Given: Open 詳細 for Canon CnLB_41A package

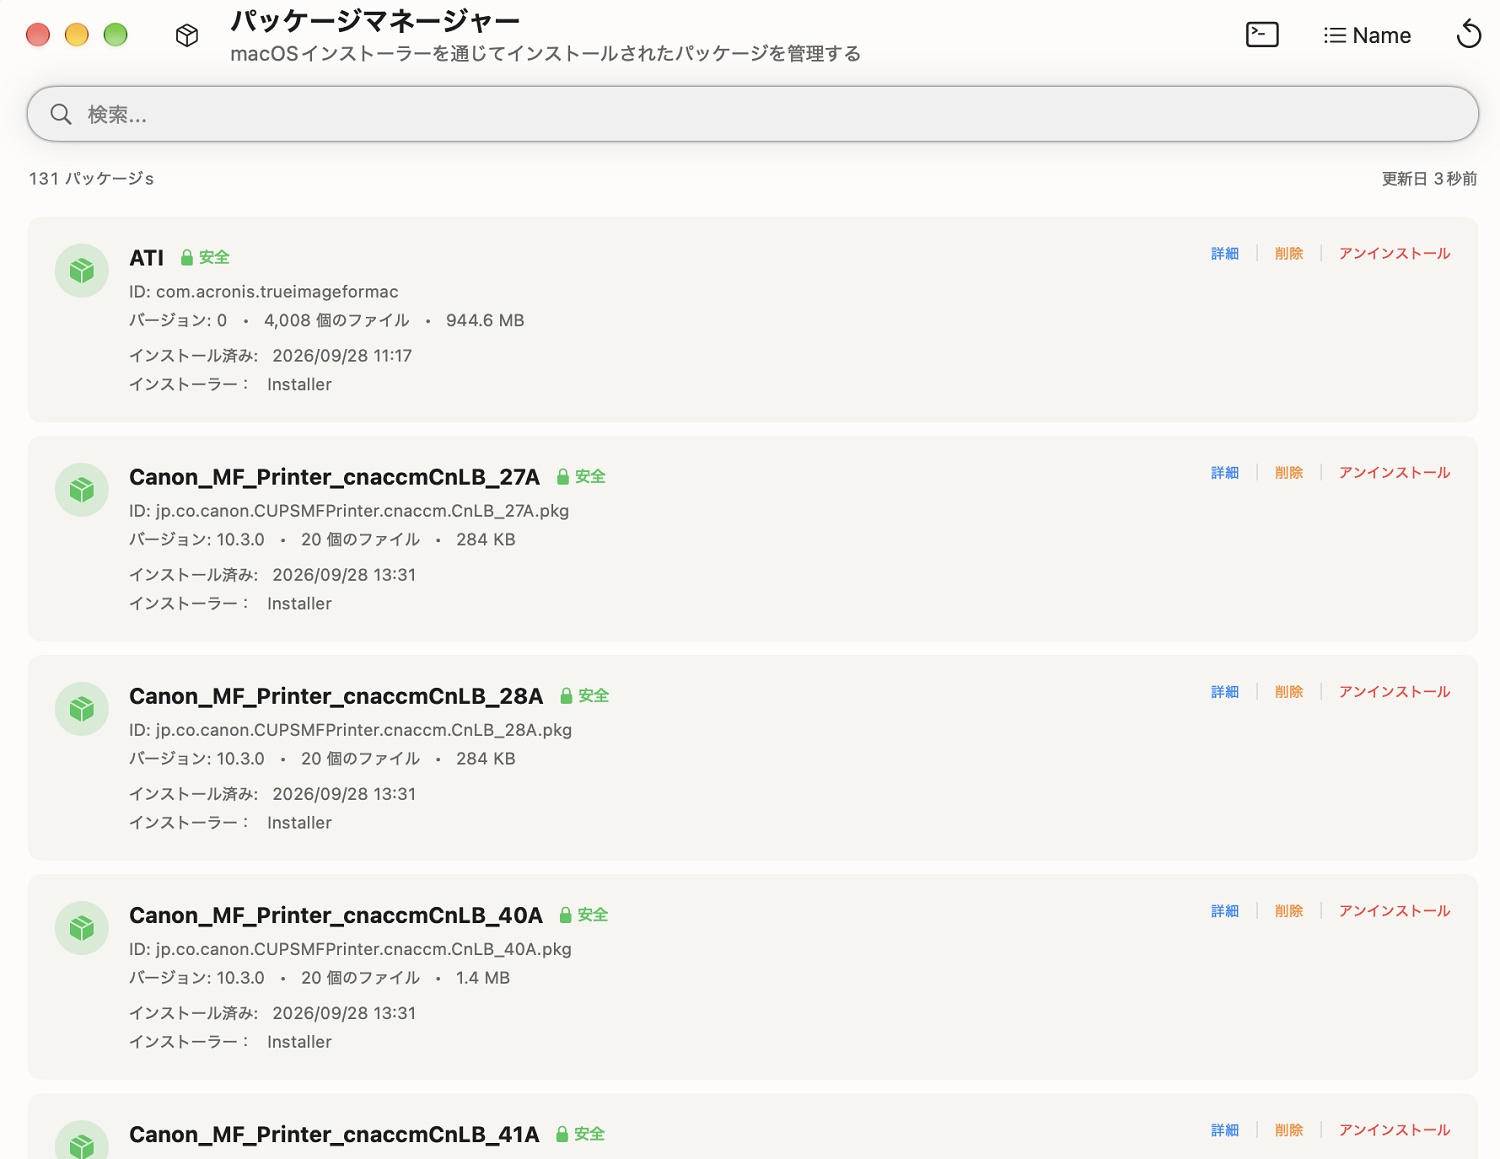Looking at the screenshot, I should (1225, 1129).
